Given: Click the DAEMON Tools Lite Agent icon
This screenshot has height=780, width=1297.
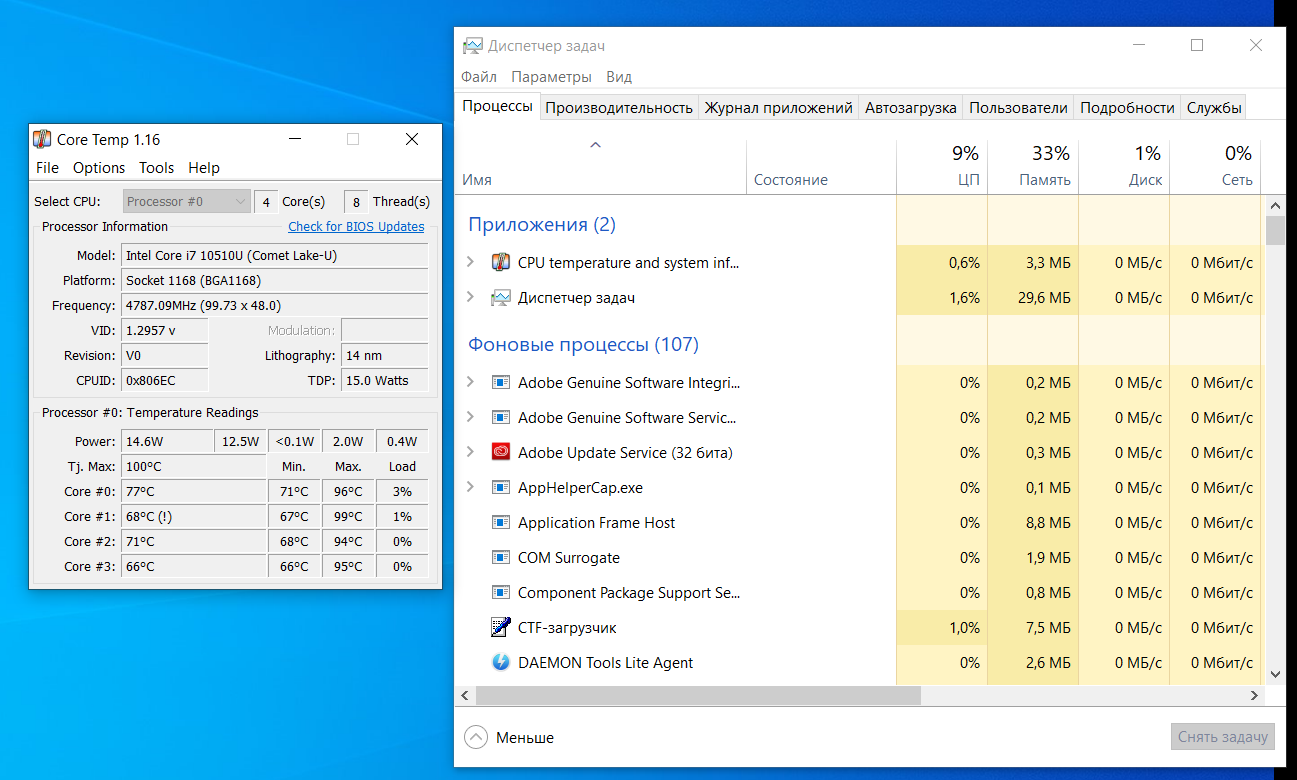Looking at the screenshot, I should pyautogui.click(x=501, y=663).
